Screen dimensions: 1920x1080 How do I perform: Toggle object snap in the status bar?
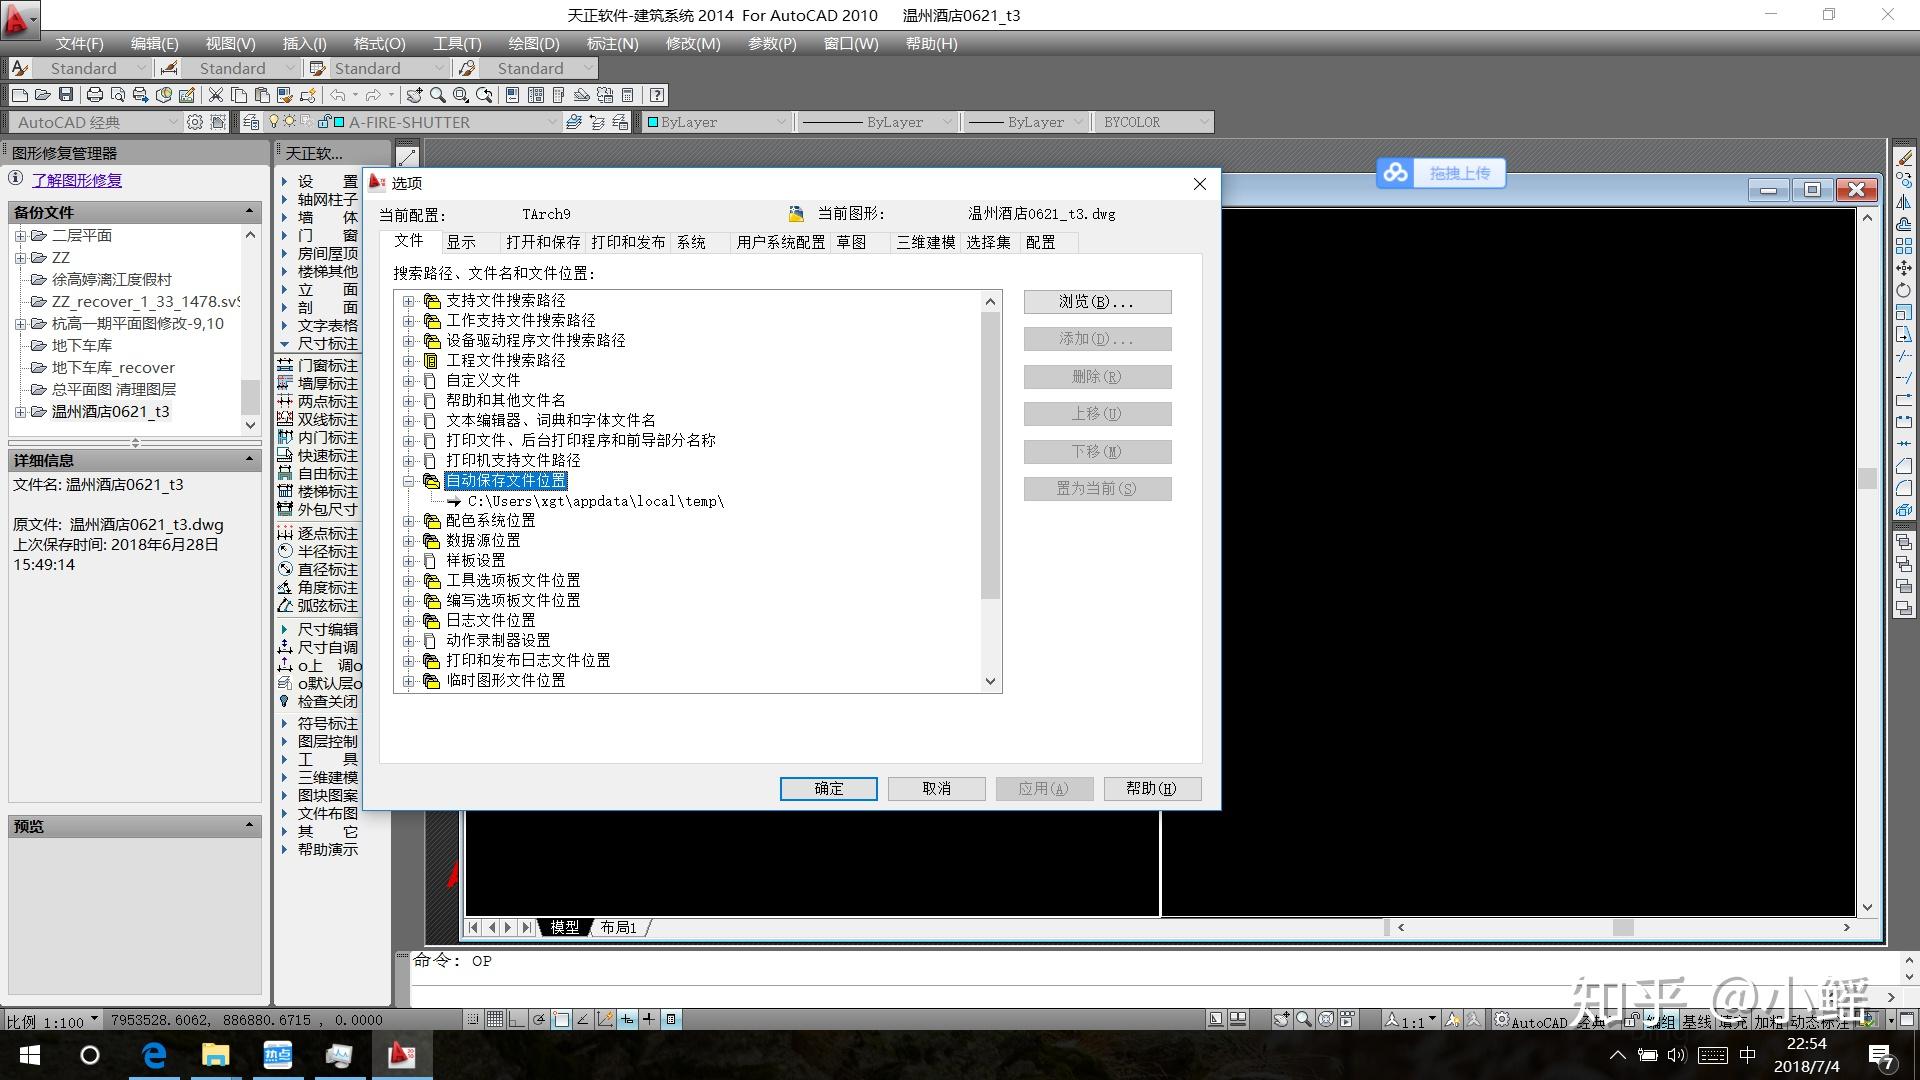561,1019
